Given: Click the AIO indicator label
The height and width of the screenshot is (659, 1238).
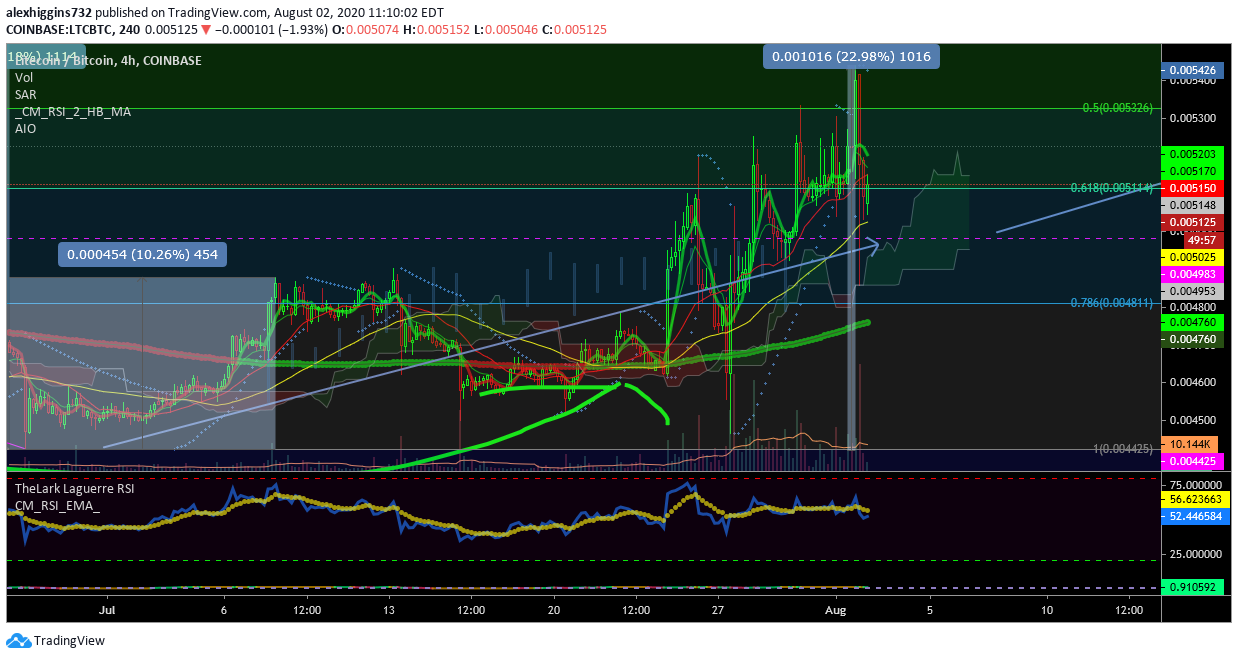Looking at the screenshot, I should (x=26, y=129).
